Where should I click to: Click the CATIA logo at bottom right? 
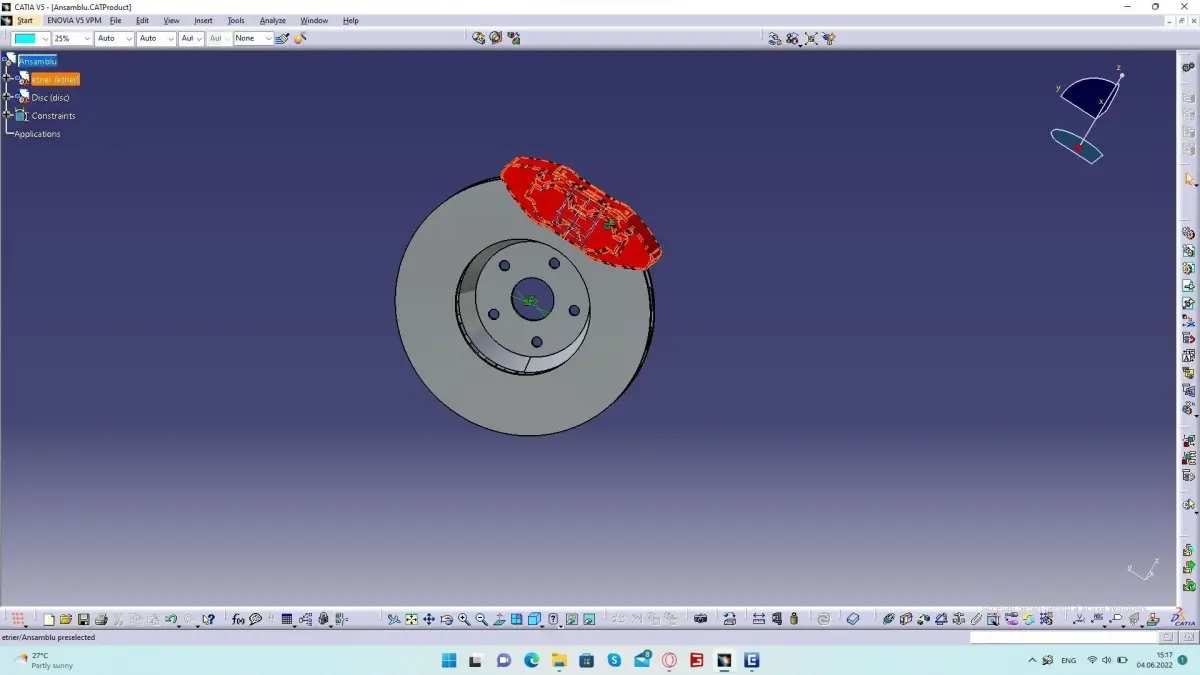pyautogui.click(x=1183, y=619)
